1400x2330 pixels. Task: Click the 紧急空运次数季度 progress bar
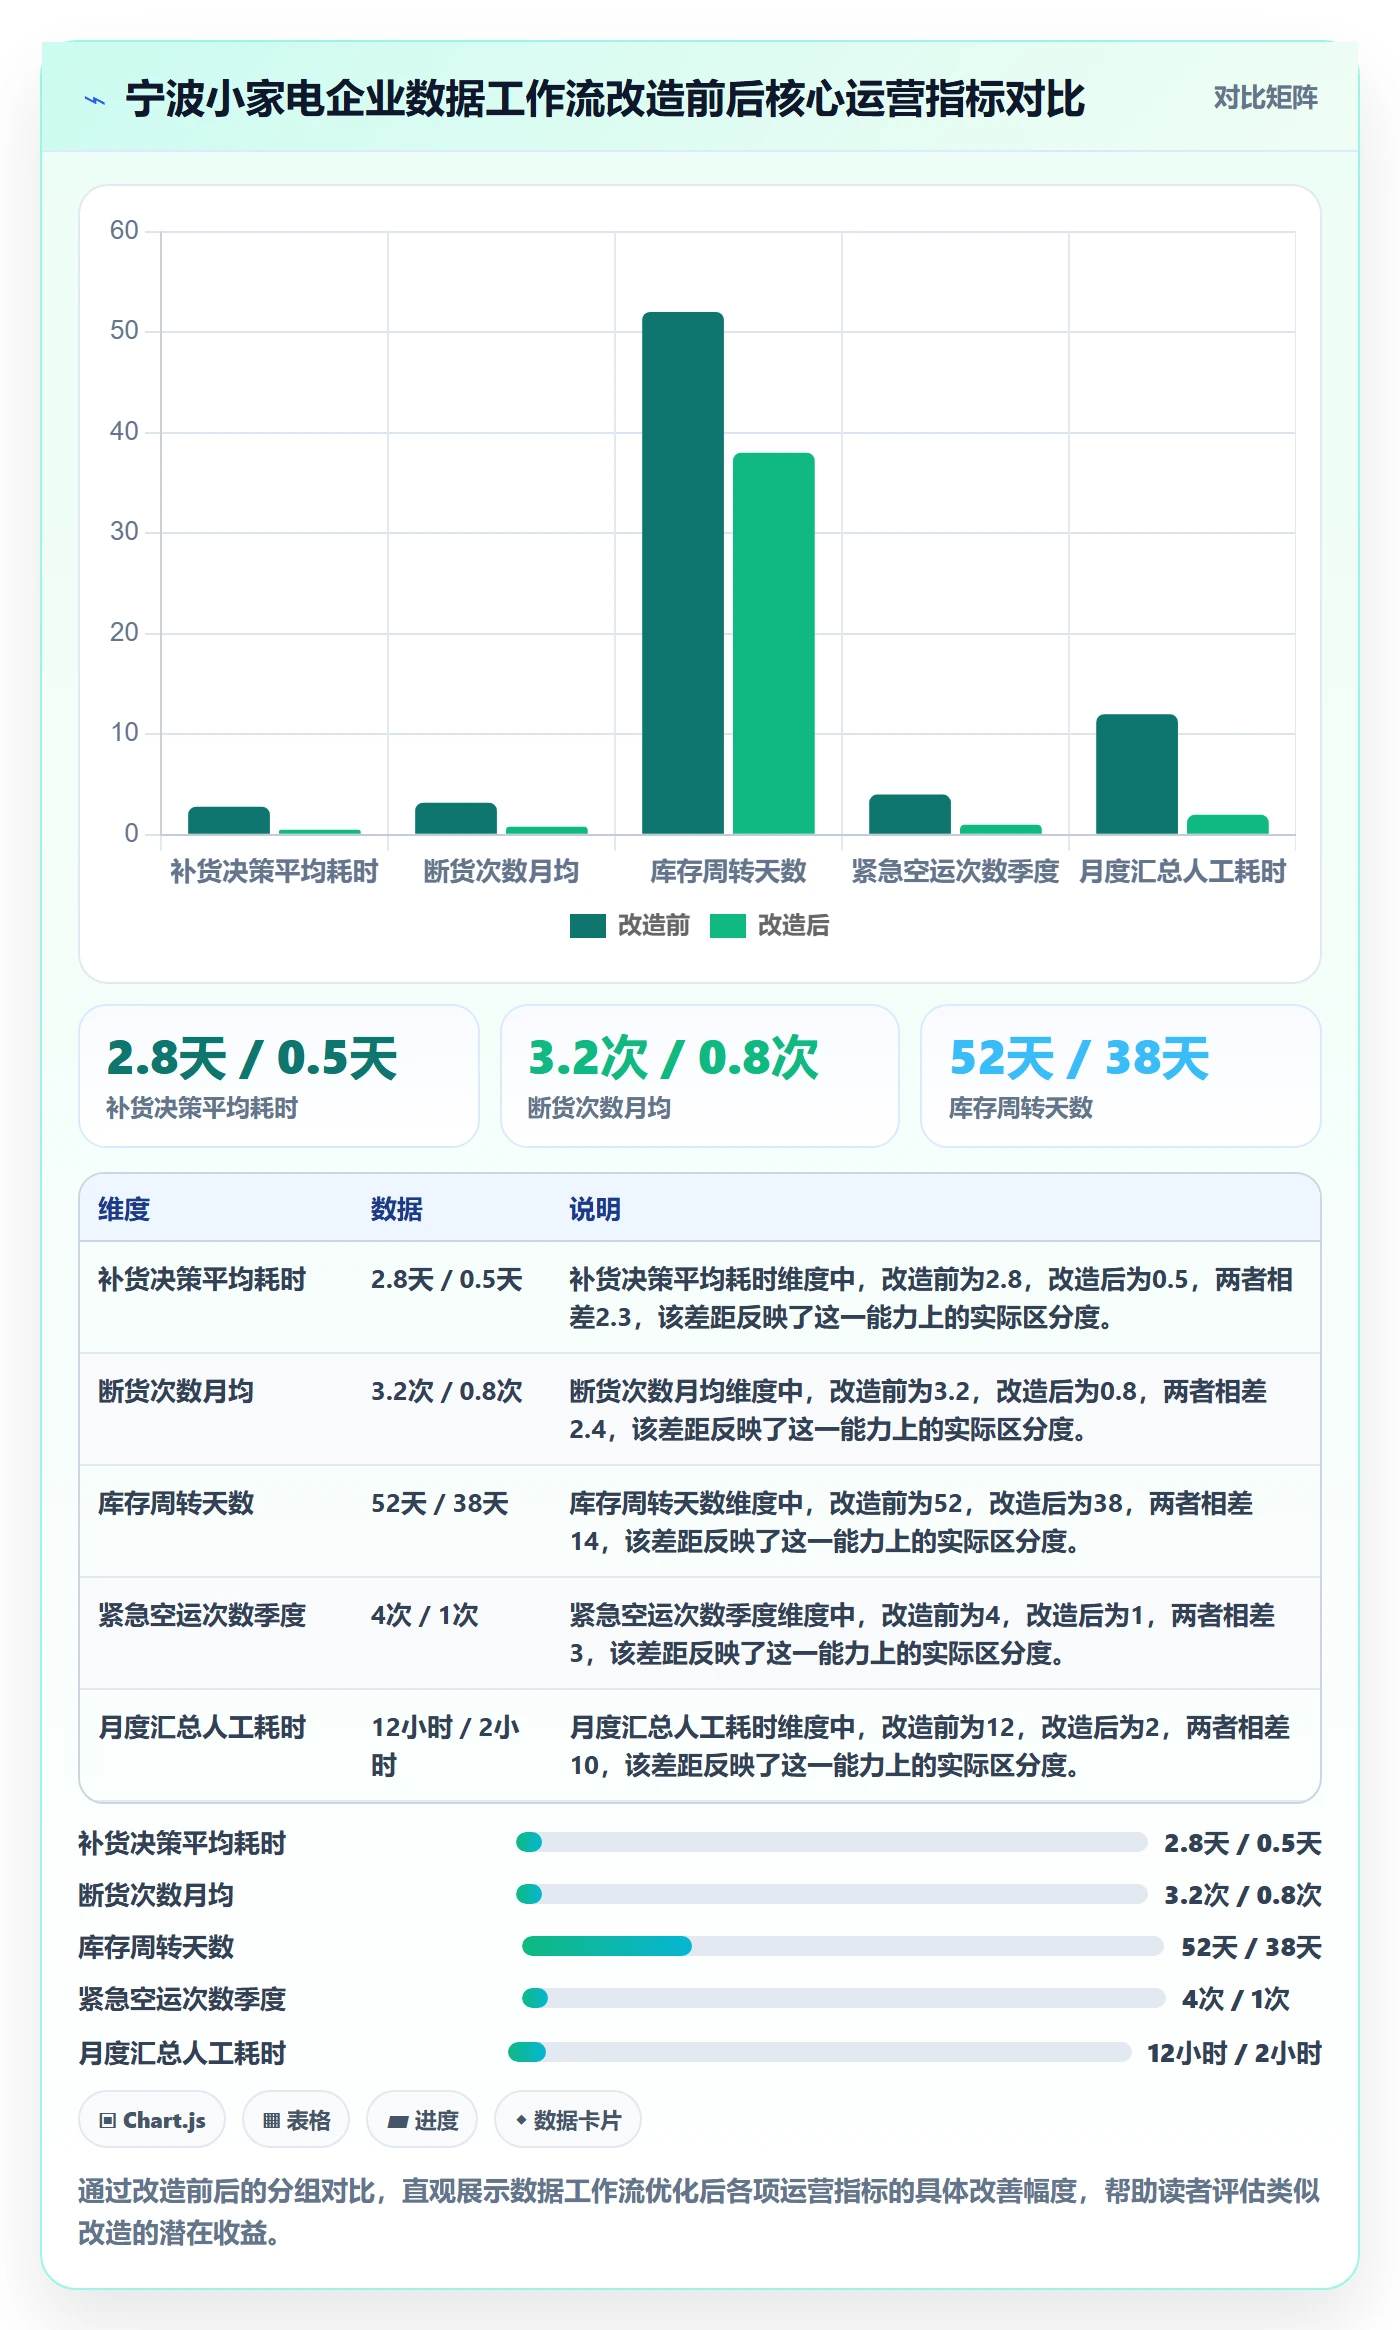coord(844,1998)
